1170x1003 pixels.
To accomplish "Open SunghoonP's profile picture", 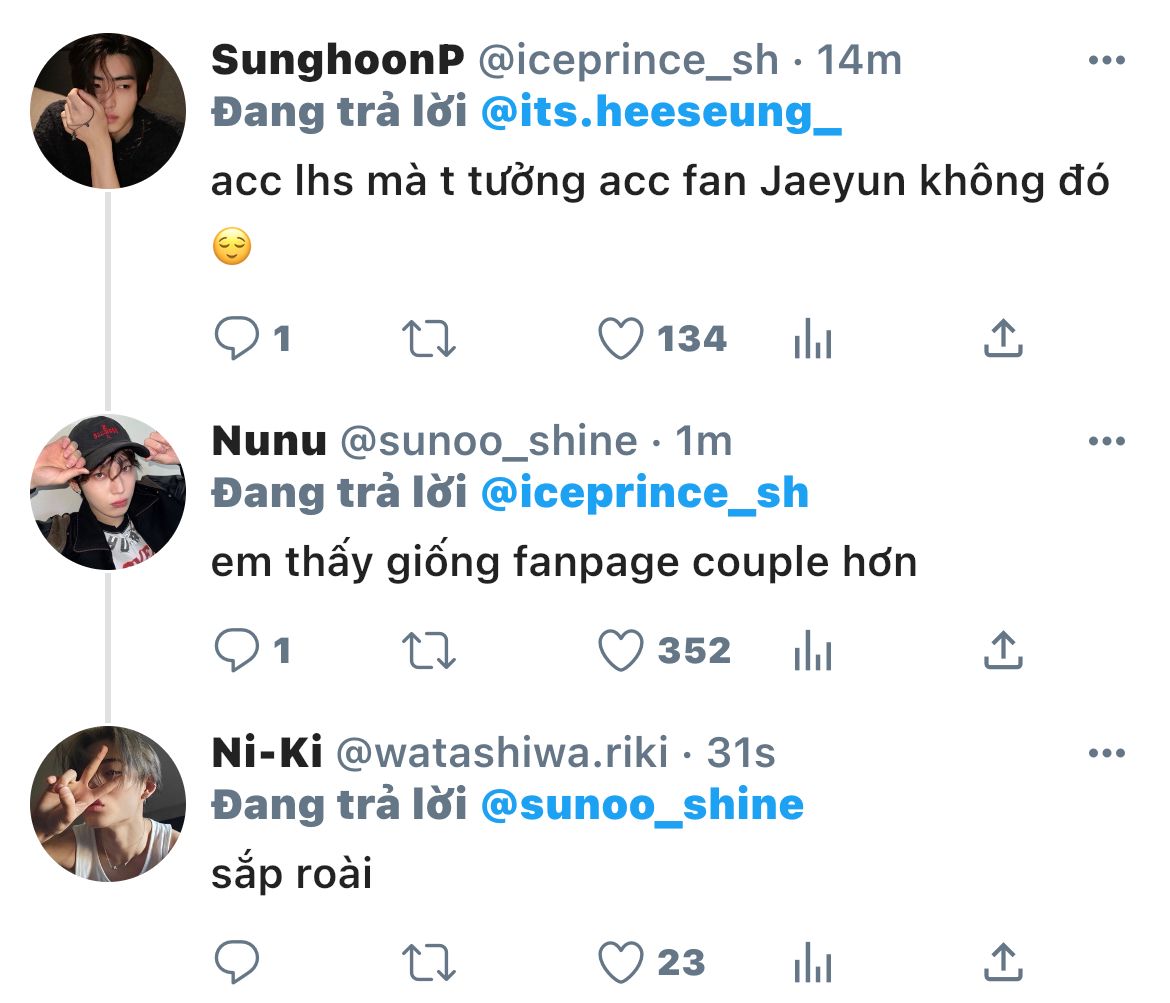I will 108,111.
